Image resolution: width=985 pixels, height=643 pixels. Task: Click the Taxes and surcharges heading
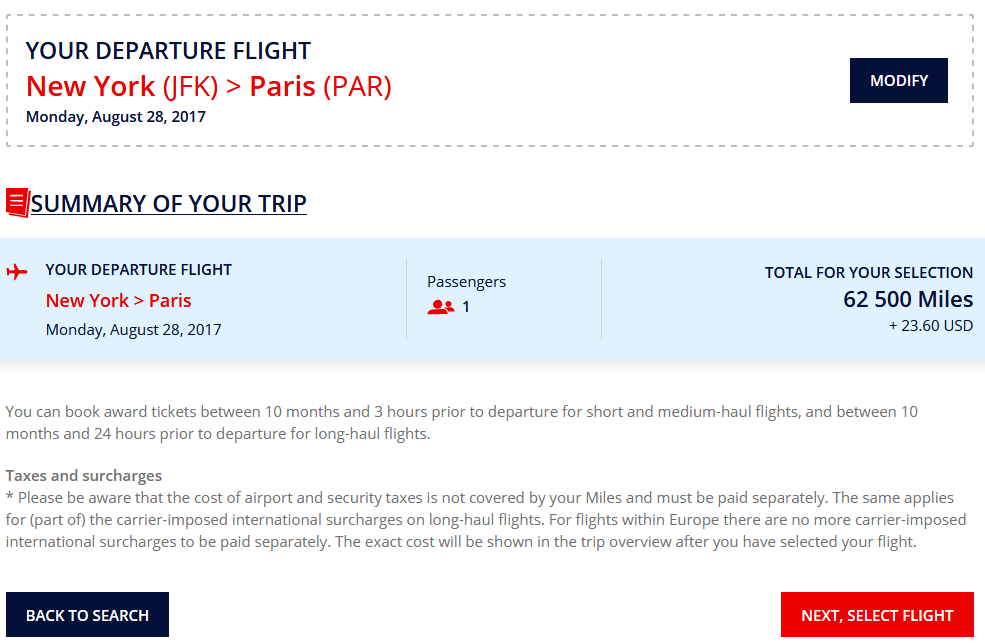pyautogui.click(x=84, y=475)
